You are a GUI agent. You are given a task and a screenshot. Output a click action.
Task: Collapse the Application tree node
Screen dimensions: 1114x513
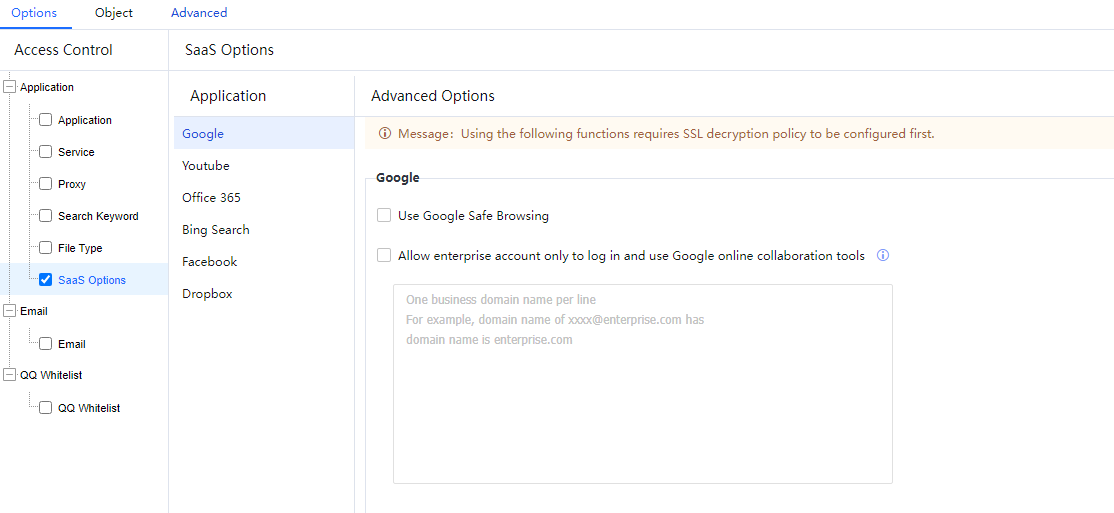[10, 87]
